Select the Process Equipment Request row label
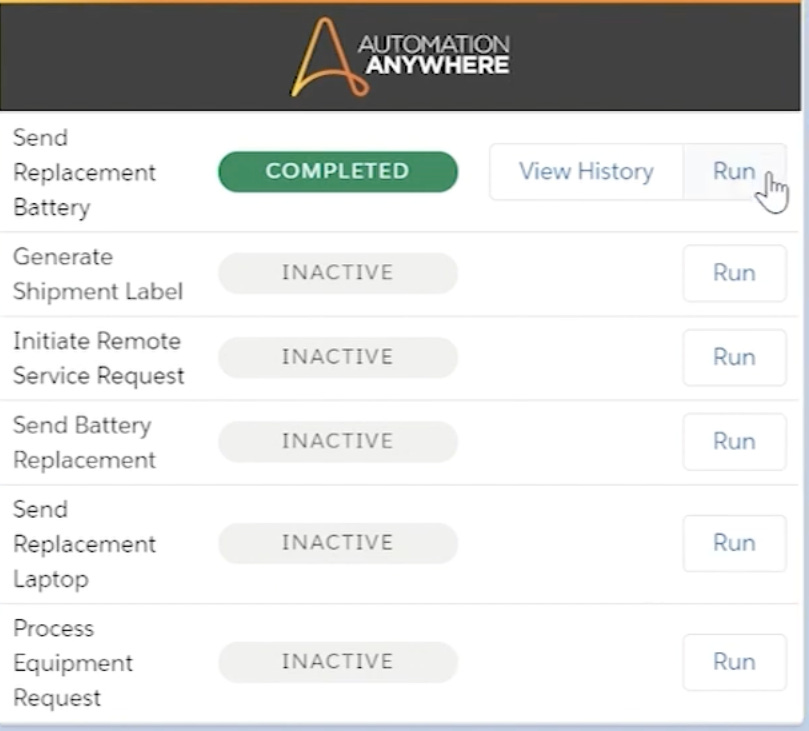The width and height of the screenshot is (809, 731). pos(72,661)
